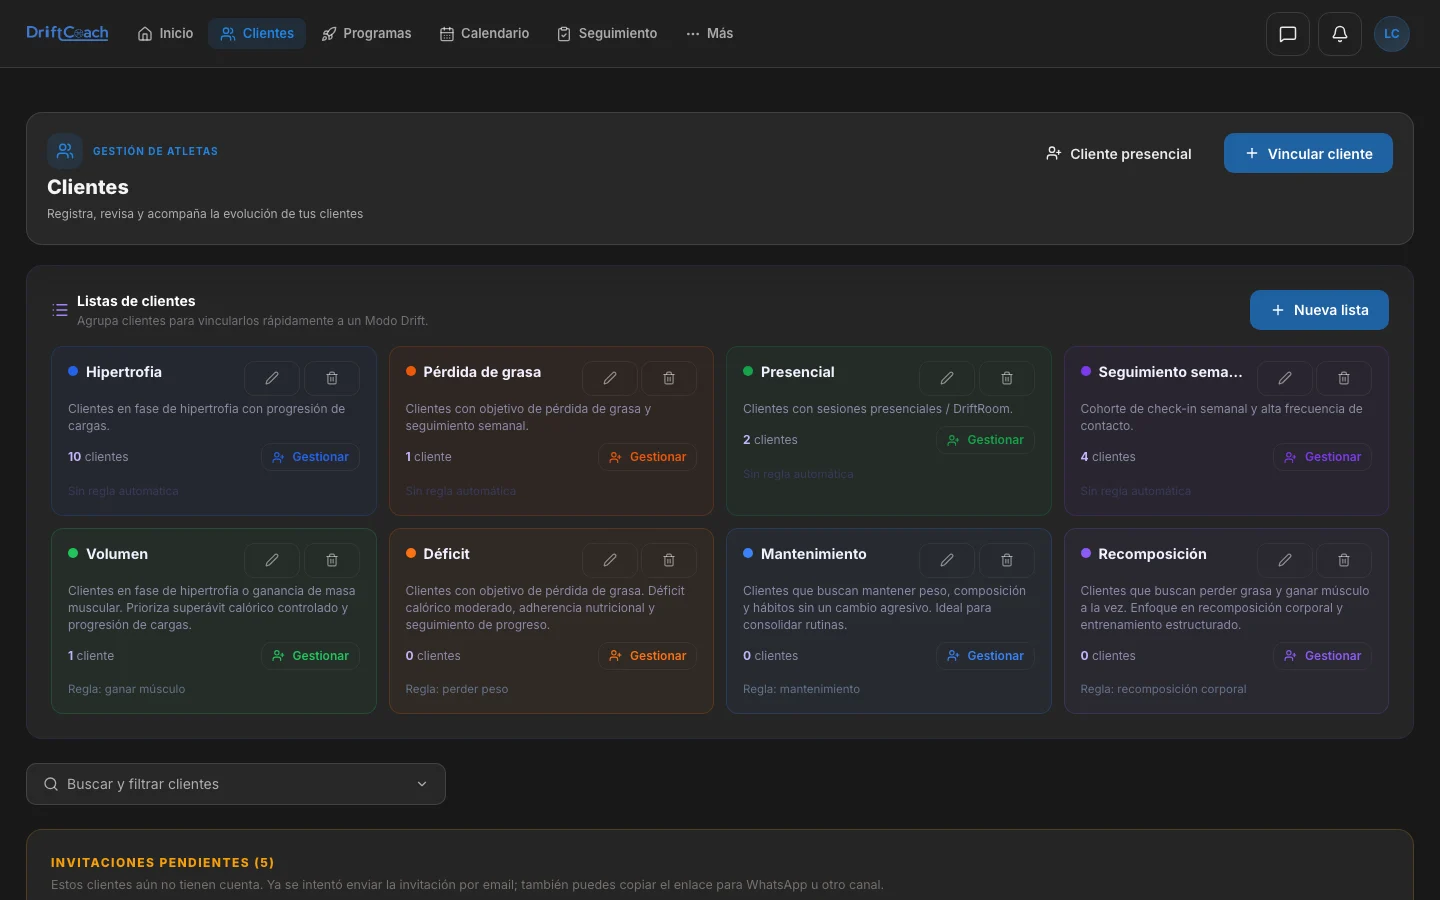This screenshot has height=900, width=1440.
Task: Edit the Presencial list
Action: [947, 378]
